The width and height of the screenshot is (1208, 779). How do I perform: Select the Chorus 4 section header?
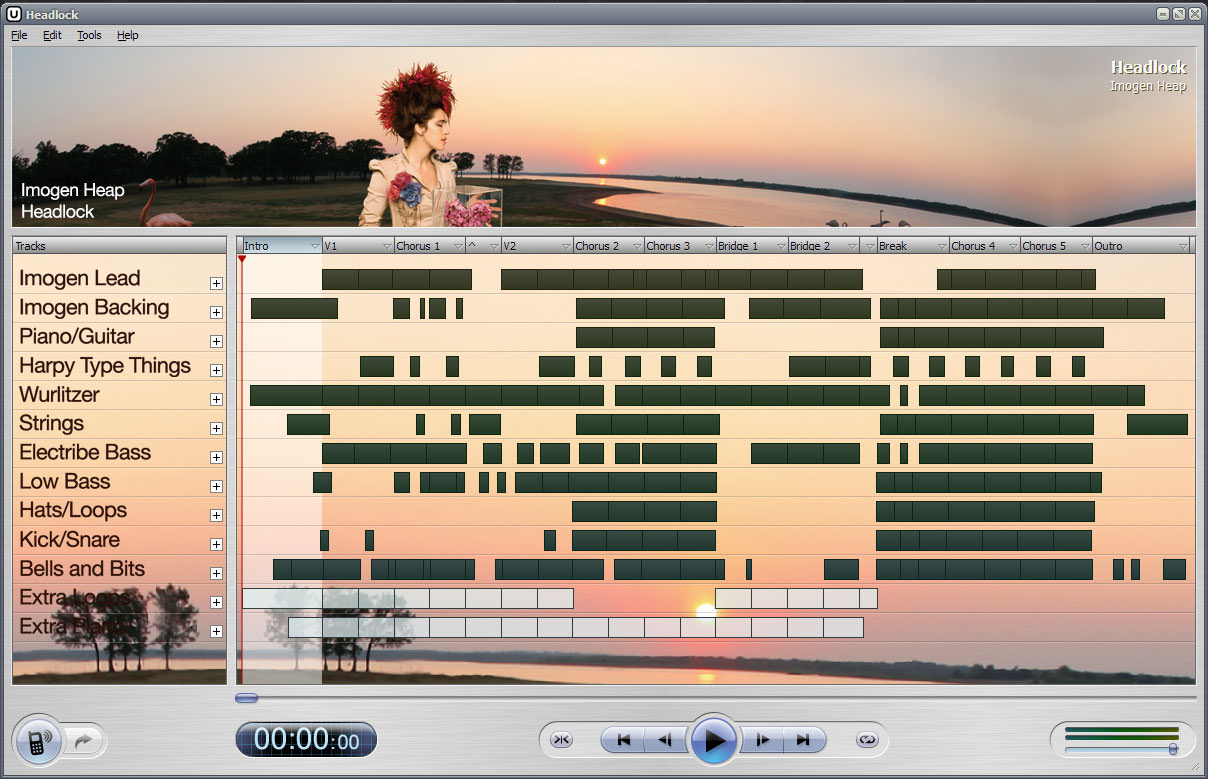pyautogui.click(x=984, y=246)
